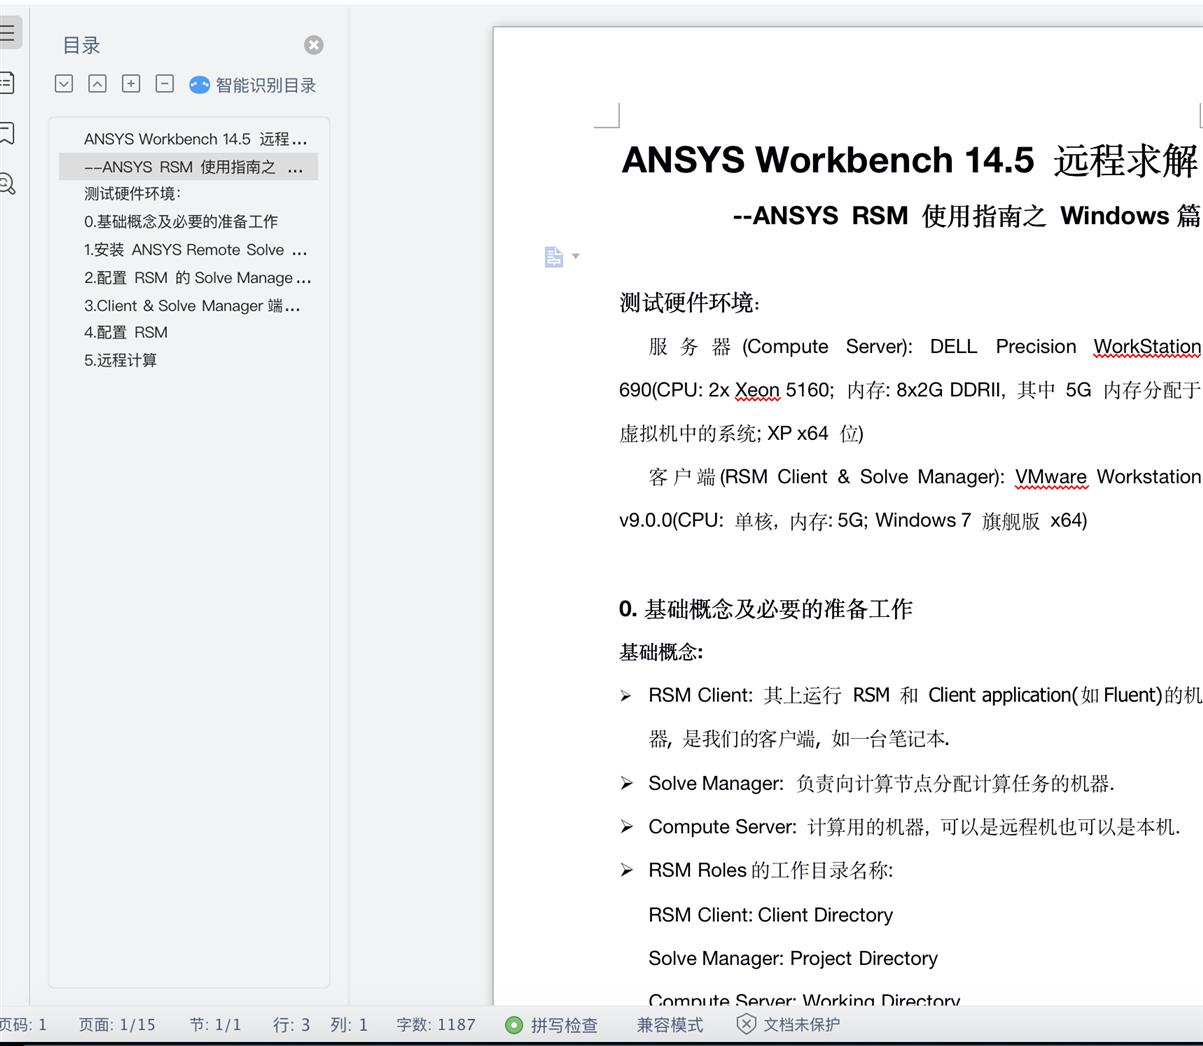The width and height of the screenshot is (1203, 1046).
Task: Open the bookmark panel from the sidebar
Action: [7, 132]
